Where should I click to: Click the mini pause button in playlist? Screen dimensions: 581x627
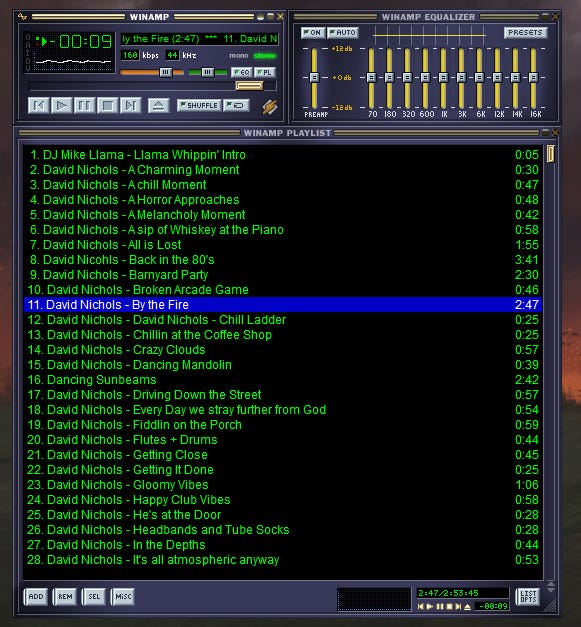point(440,607)
